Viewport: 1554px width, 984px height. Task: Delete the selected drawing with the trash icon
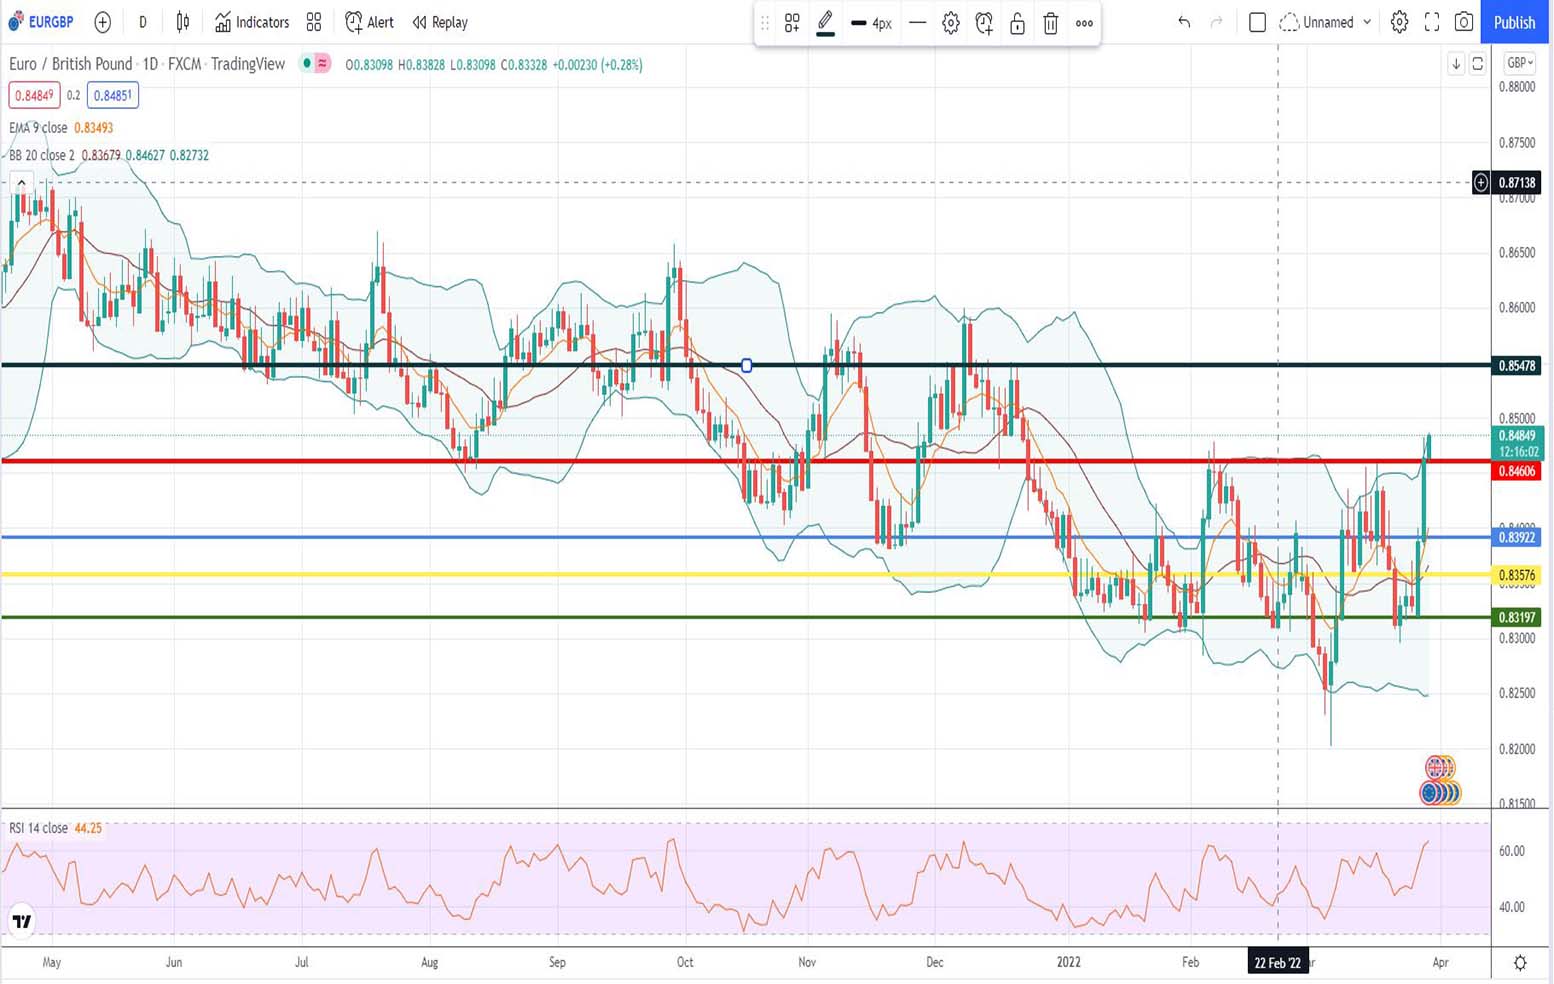(1050, 23)
